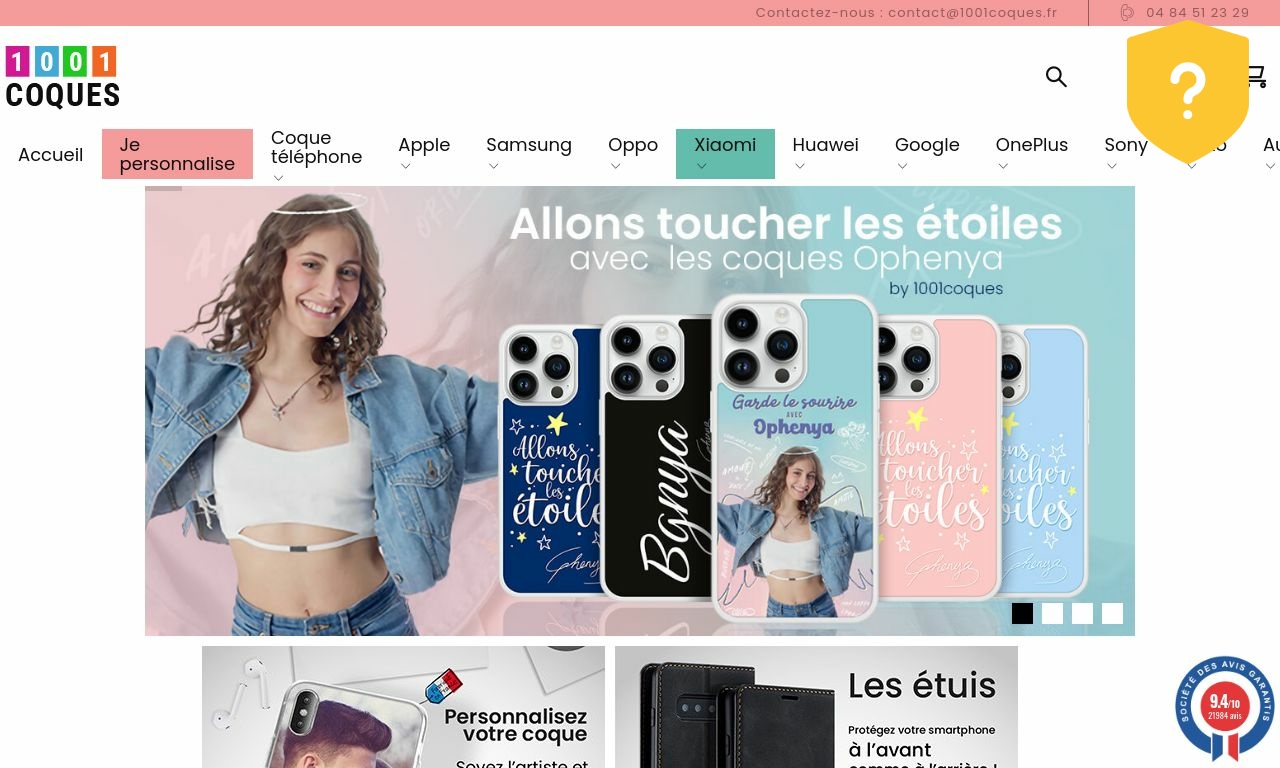The width and height of the screenshot is (1280, 768).
Task: Open the Huawei menu item
Action: (x=825, y=145)
